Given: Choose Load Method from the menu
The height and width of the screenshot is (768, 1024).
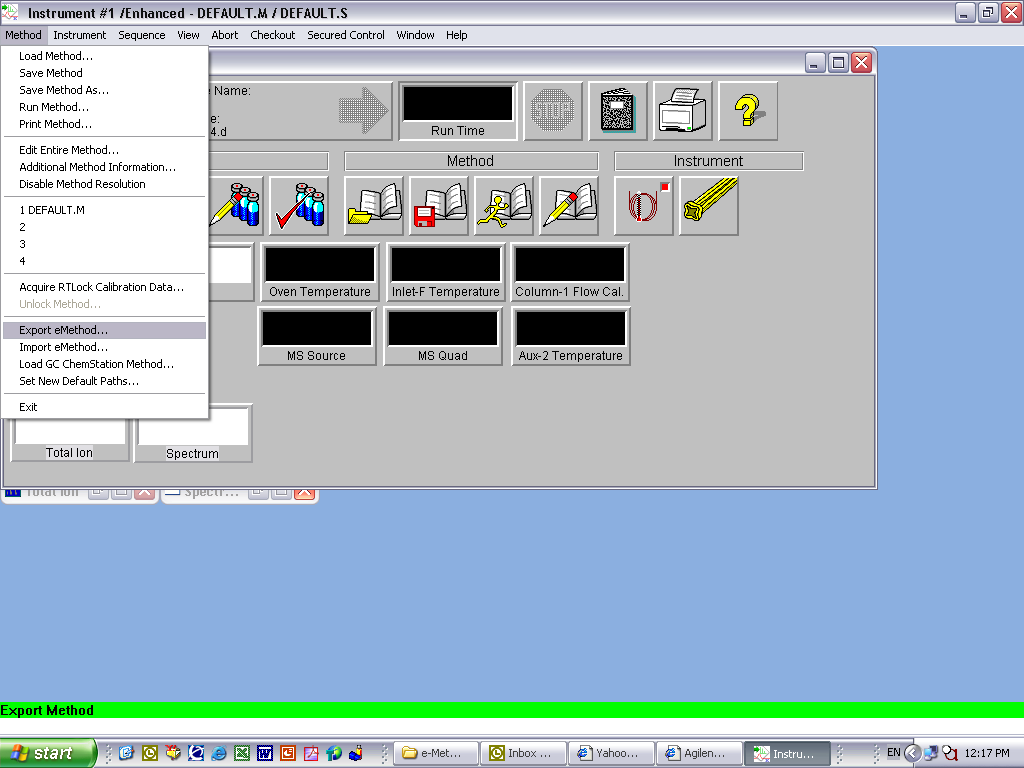Looking at the screenshot, I should click(56, 56).
